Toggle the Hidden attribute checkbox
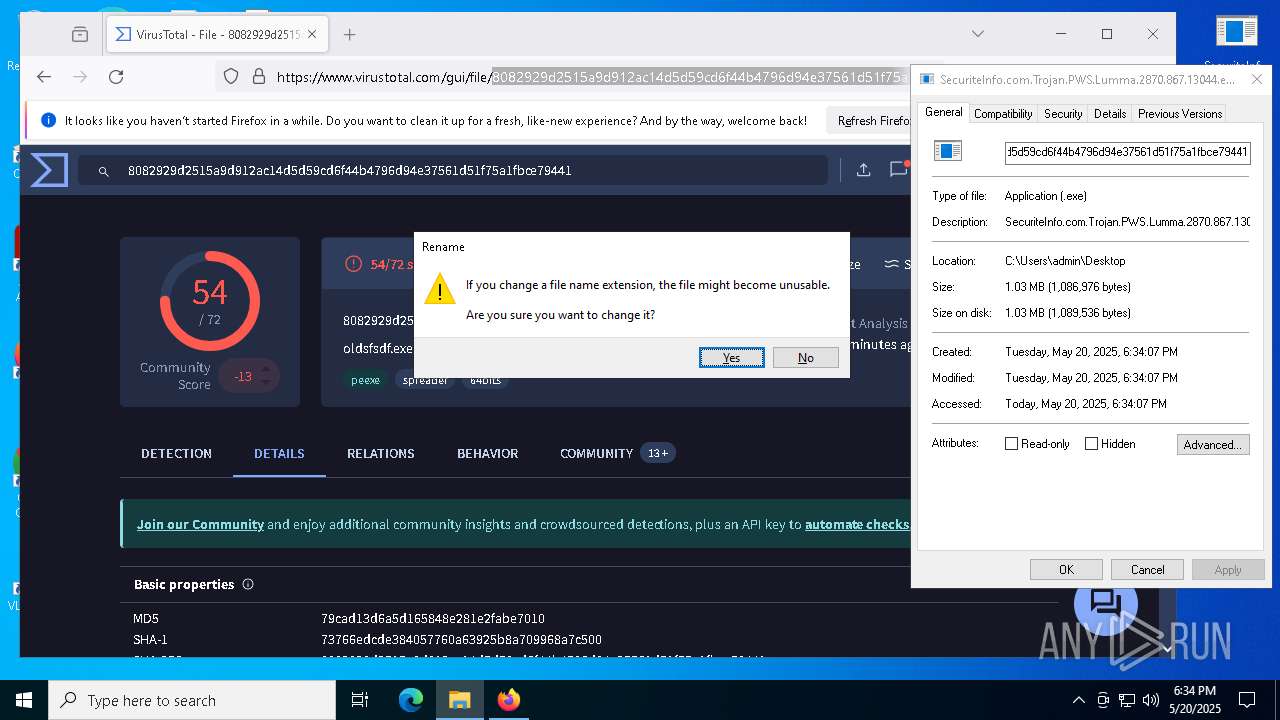 1091,444
